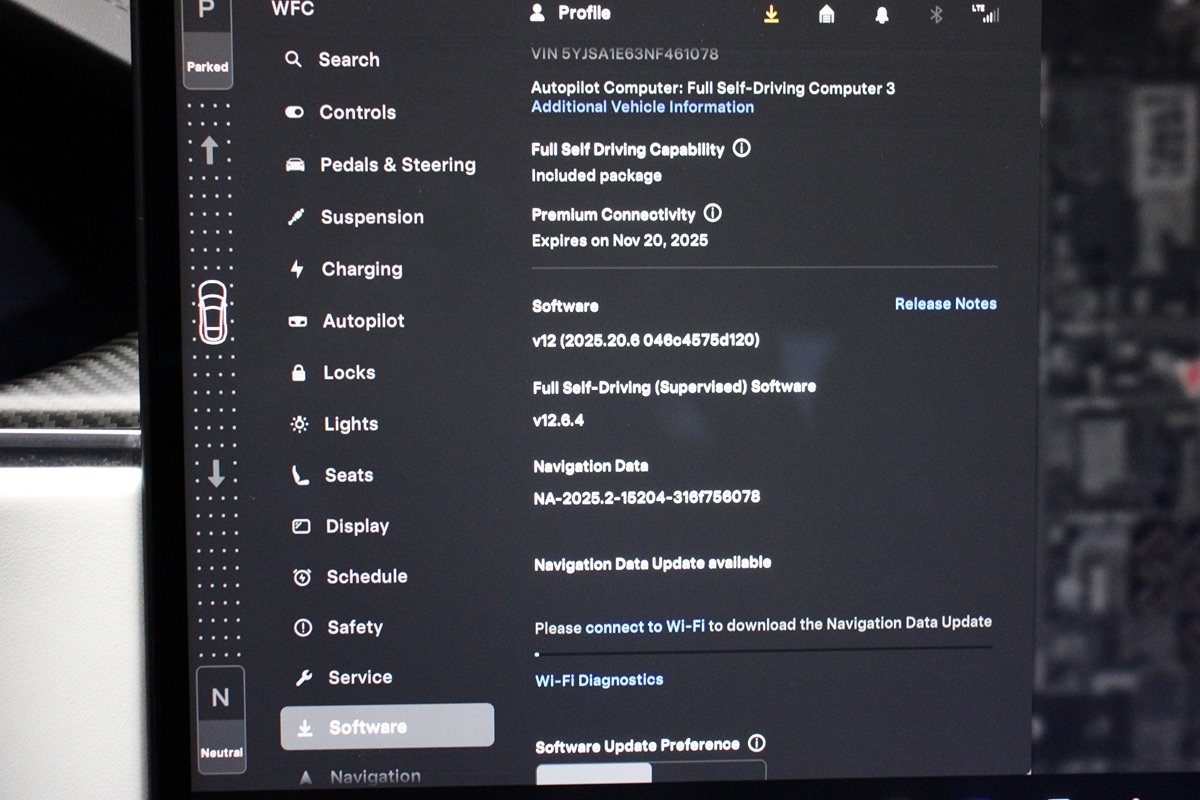The height and width of the screenshot is (800, 1200).
Task: Open Bluetooth settings via its icon
Action: click(934, 14)
